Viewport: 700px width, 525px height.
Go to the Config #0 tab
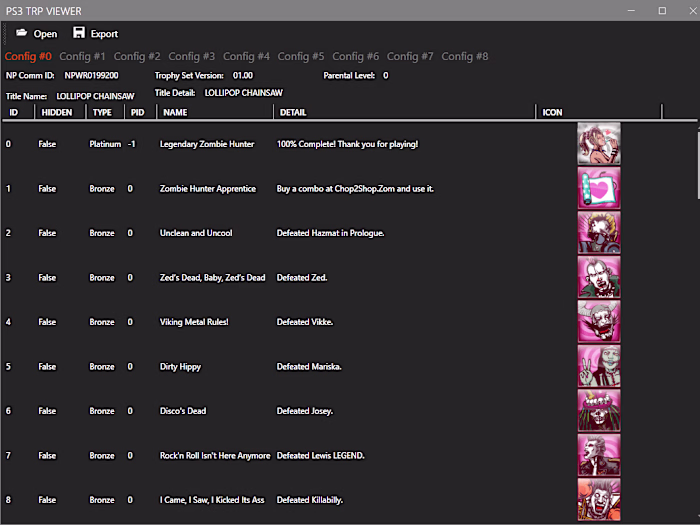[28, 57]
